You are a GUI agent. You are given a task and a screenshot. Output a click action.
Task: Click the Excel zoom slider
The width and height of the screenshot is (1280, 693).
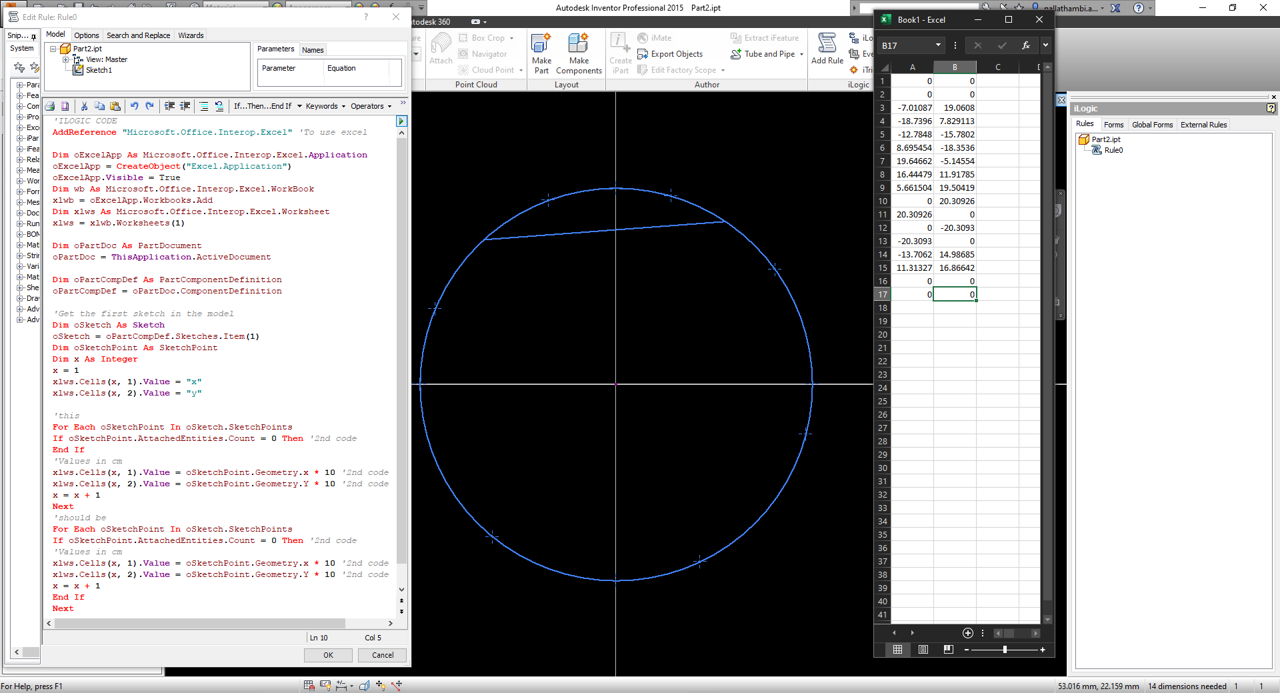(x=1004, y=649)
